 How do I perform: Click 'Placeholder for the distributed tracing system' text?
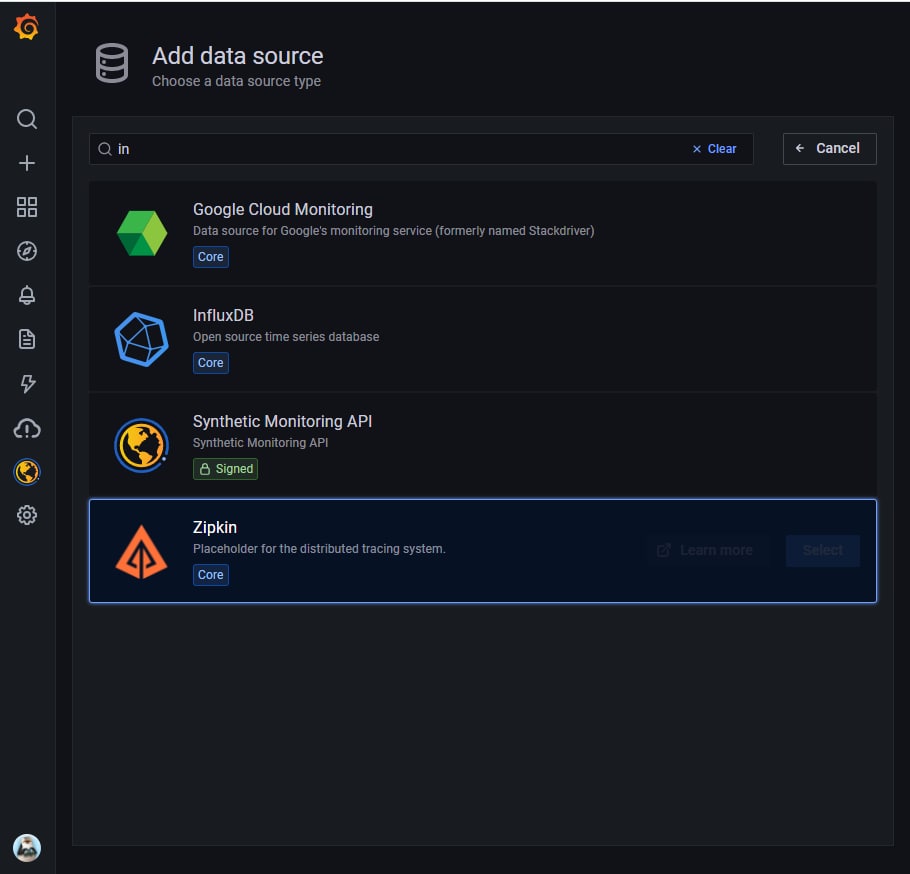(319, 549)
